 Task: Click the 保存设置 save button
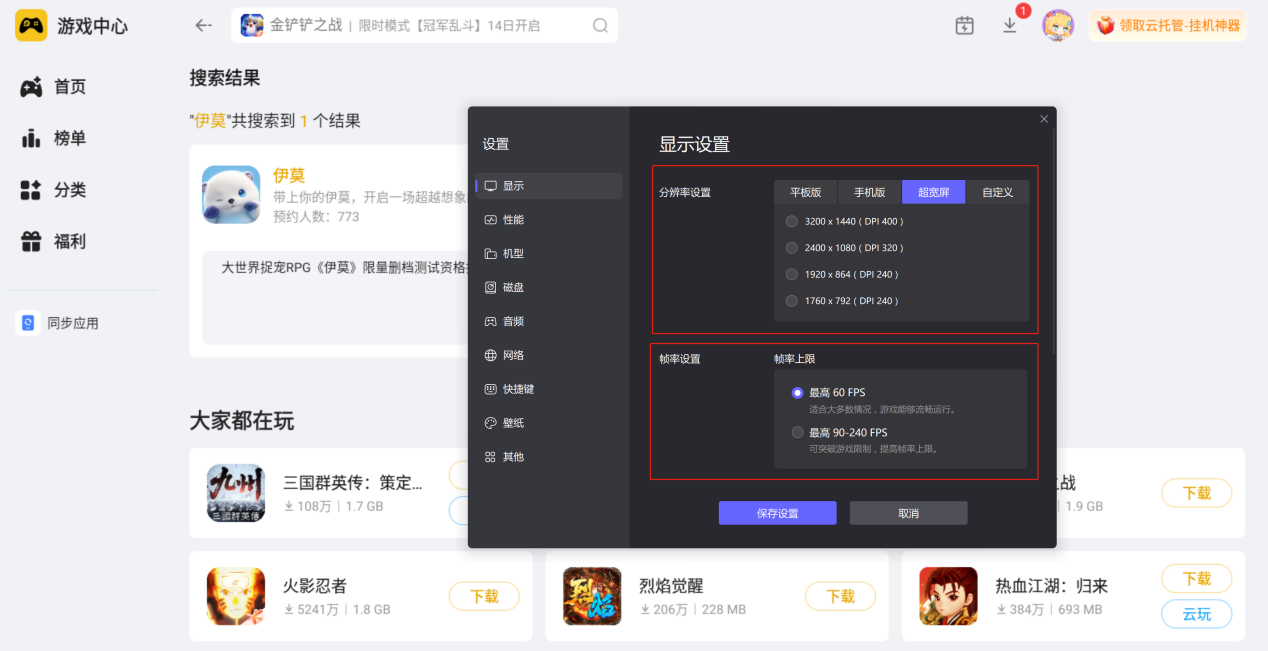777,512
